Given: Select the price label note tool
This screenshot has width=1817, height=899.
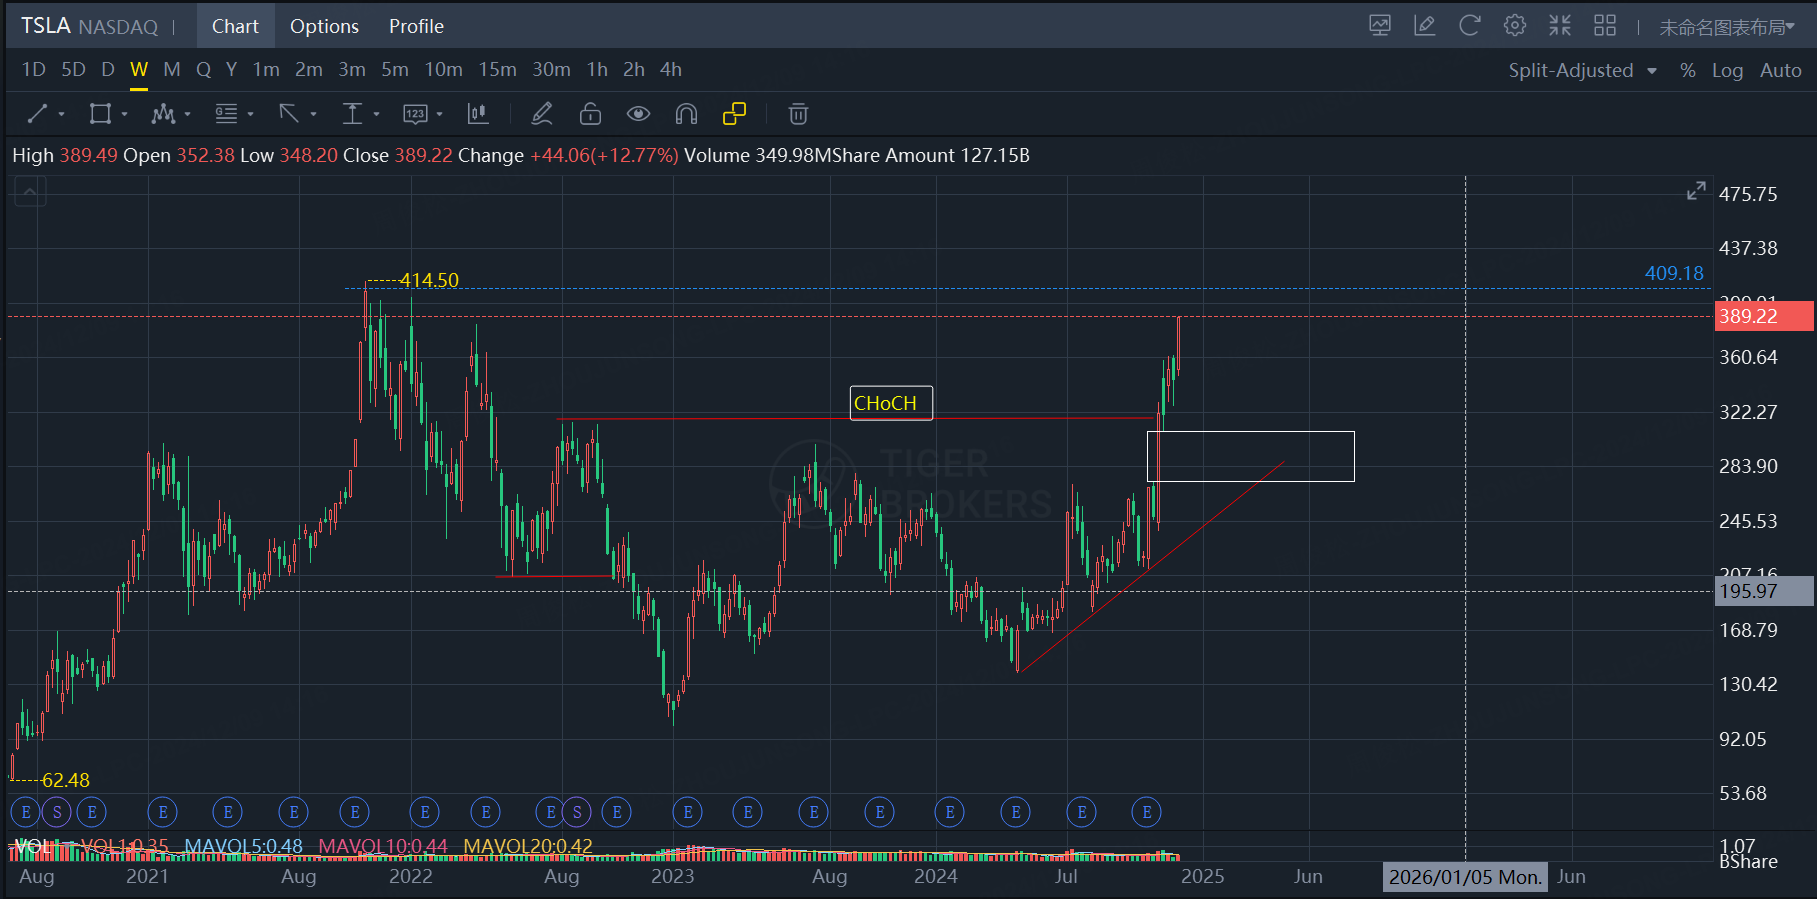Looking at the screenshot, I should (415, 114).
